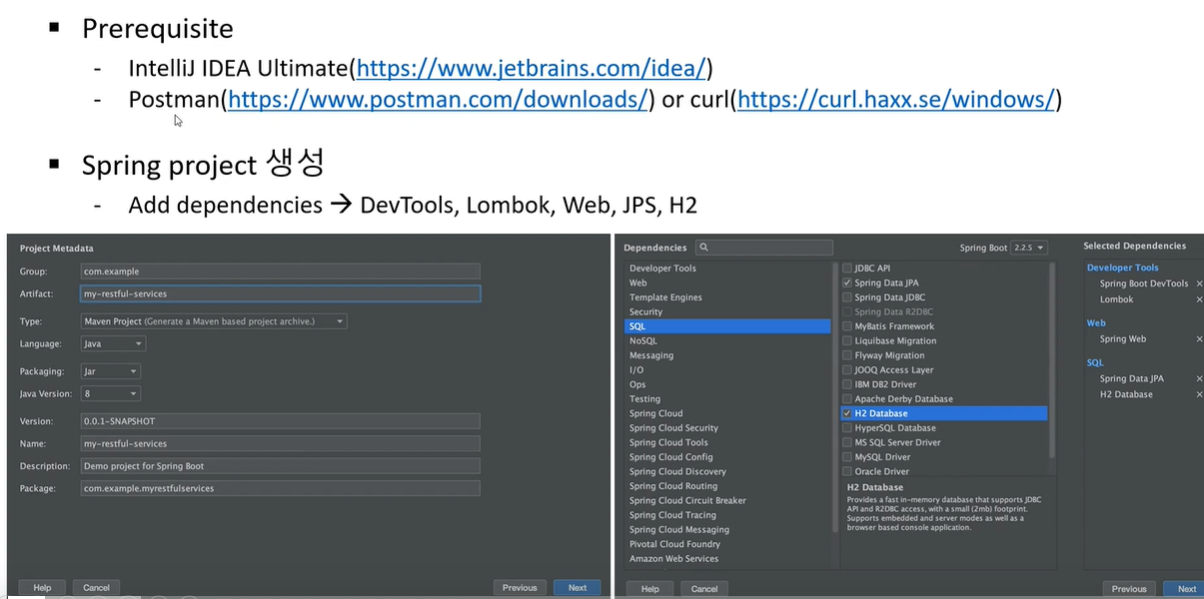Click Help in Project Metadata dialog
Image resolution: width=1204 pixels, height=599 pixels.
coord(42,588)
